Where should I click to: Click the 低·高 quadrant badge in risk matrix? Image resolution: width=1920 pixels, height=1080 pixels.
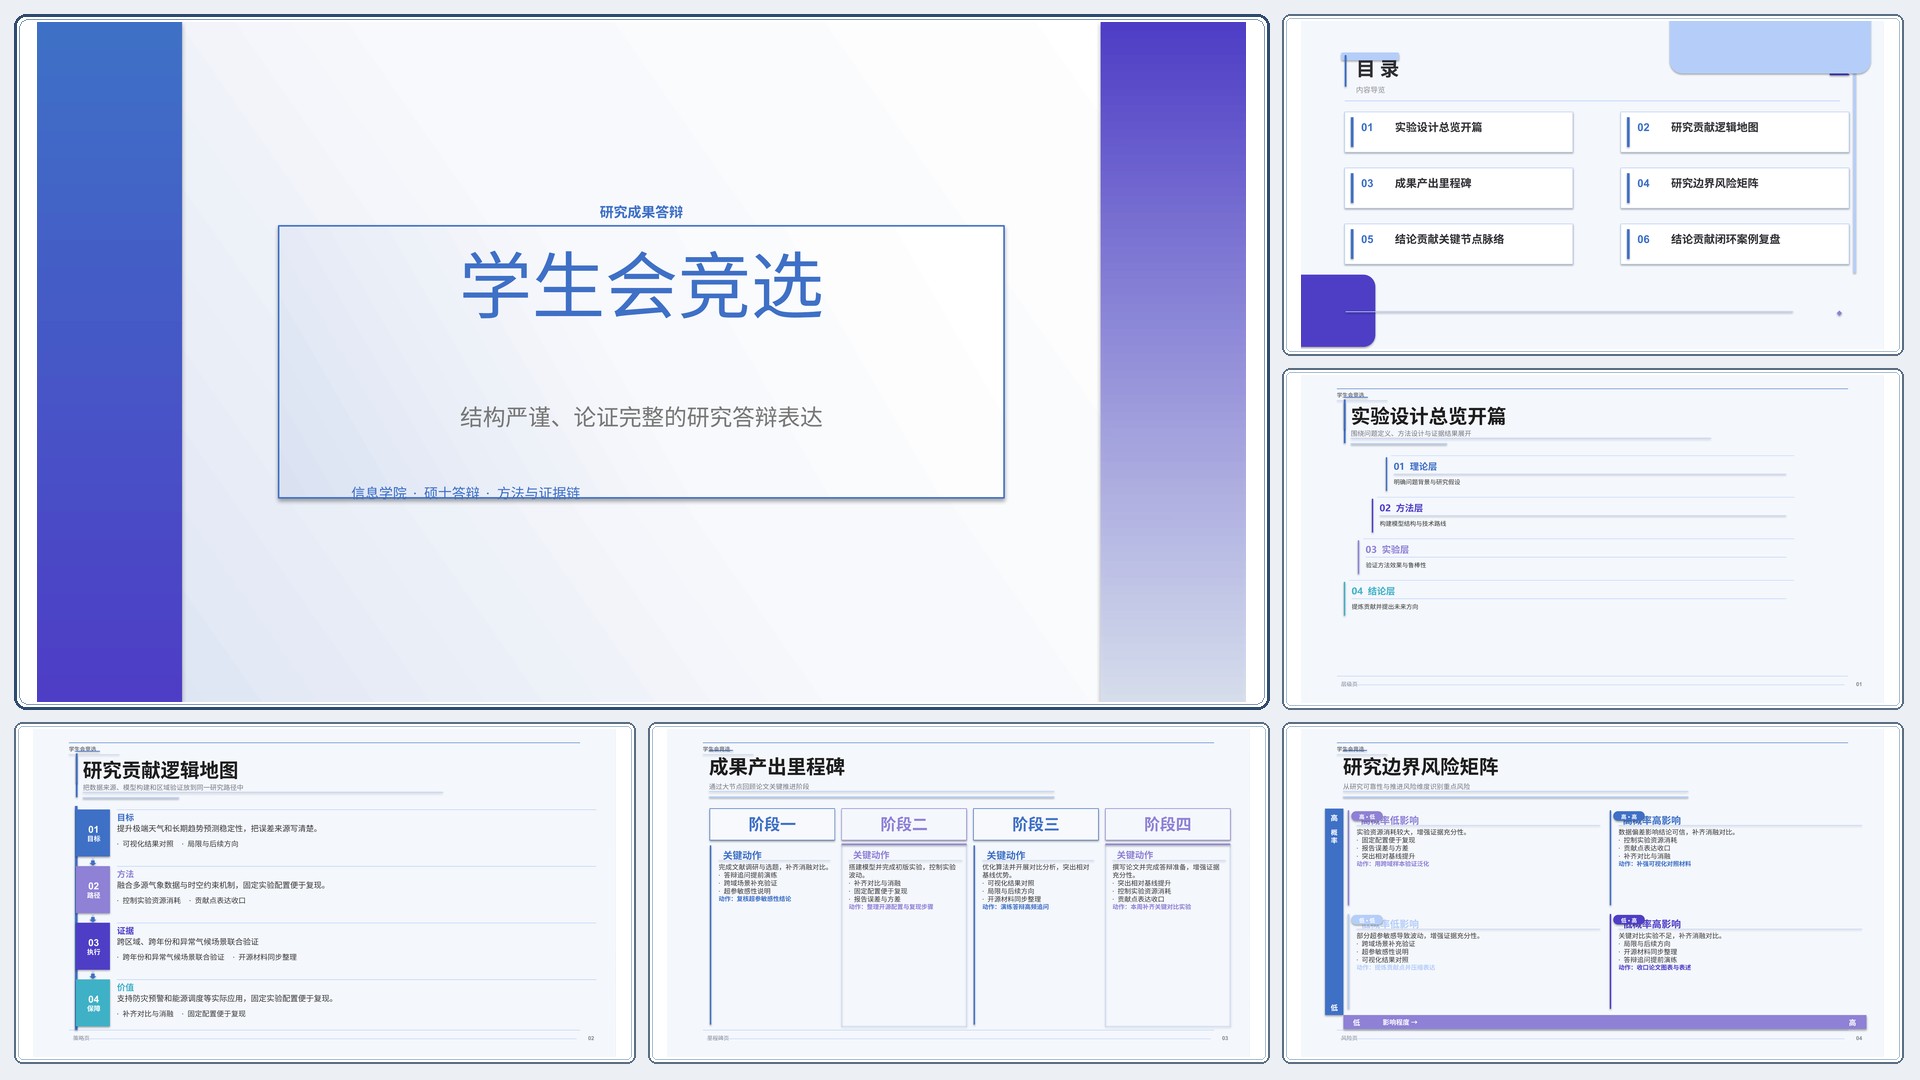[x=1629, y=920]
